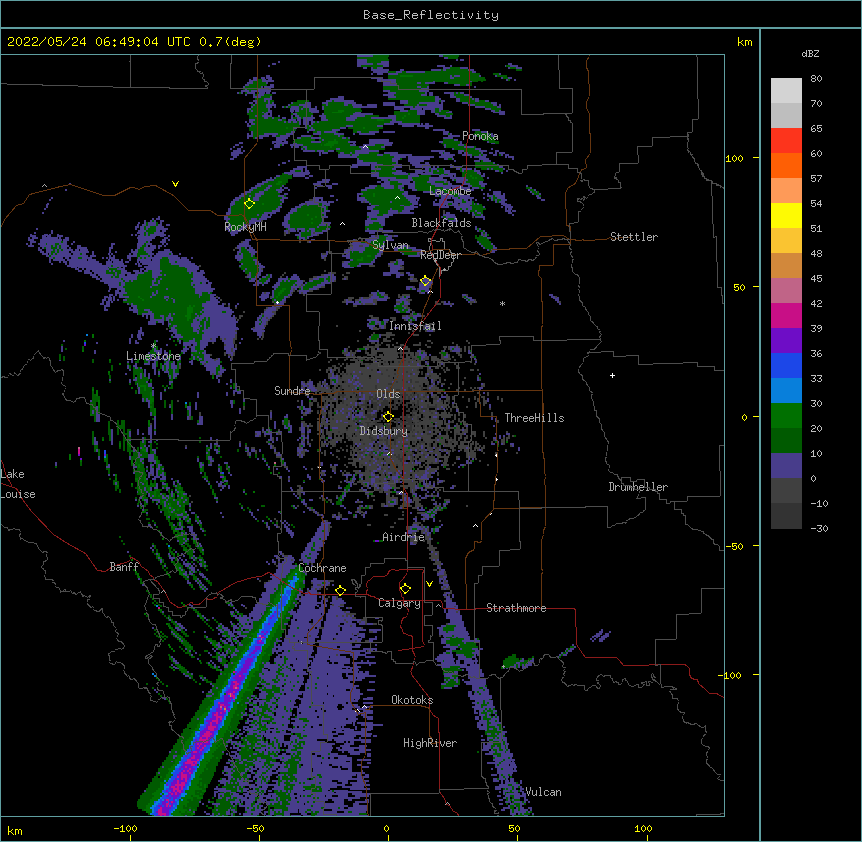Click the yellow v marker near Calgary

coord(429,584)
